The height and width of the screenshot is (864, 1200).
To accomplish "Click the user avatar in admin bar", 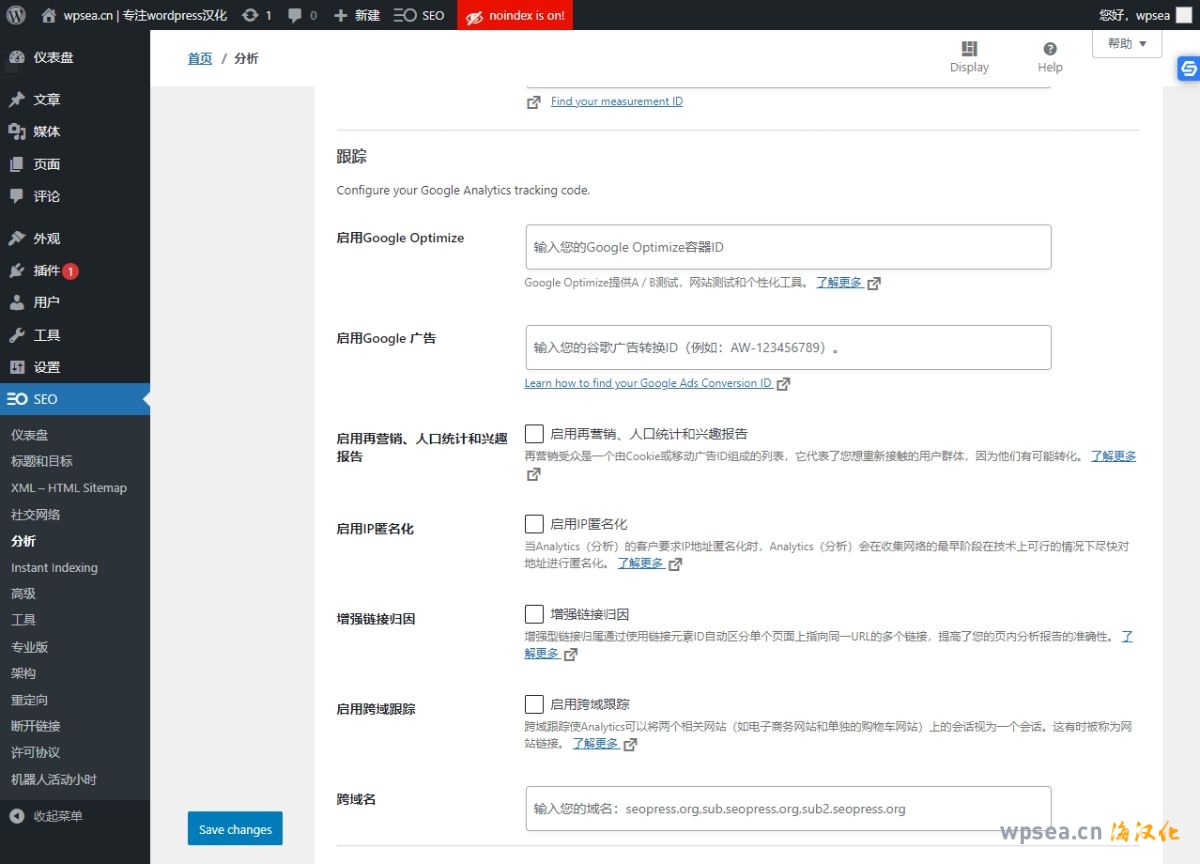I will click(x=1184, y=15).
